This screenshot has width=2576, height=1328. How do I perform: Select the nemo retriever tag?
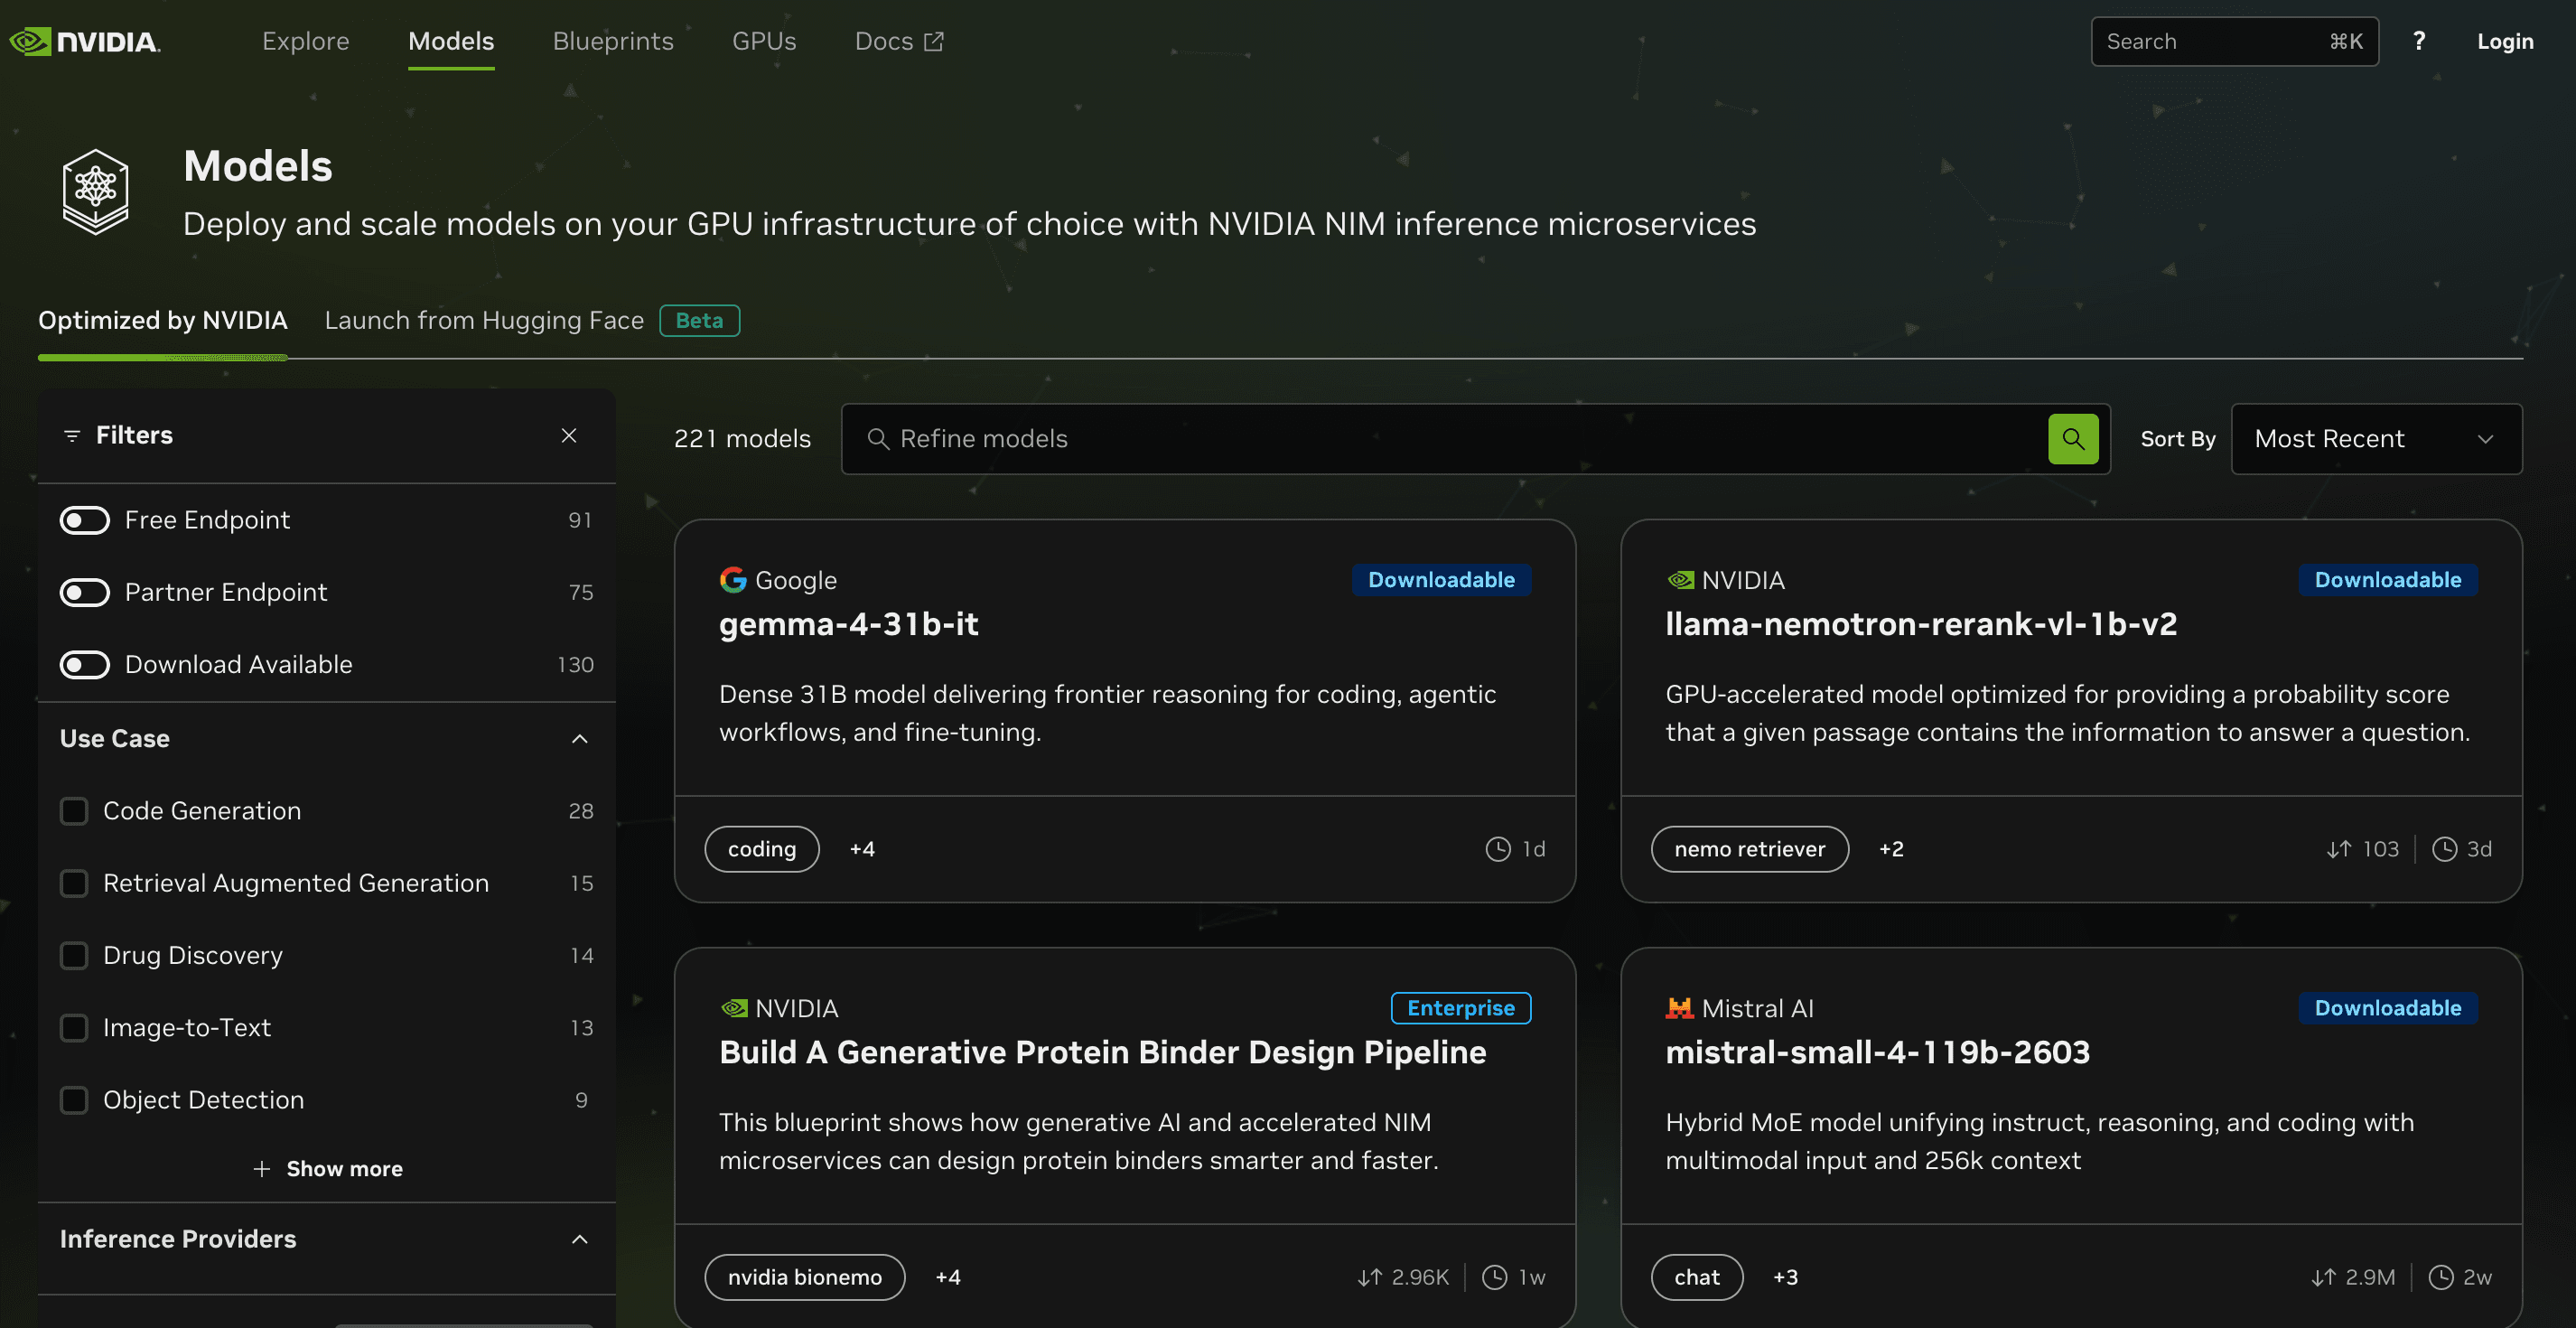[1750, 849]
